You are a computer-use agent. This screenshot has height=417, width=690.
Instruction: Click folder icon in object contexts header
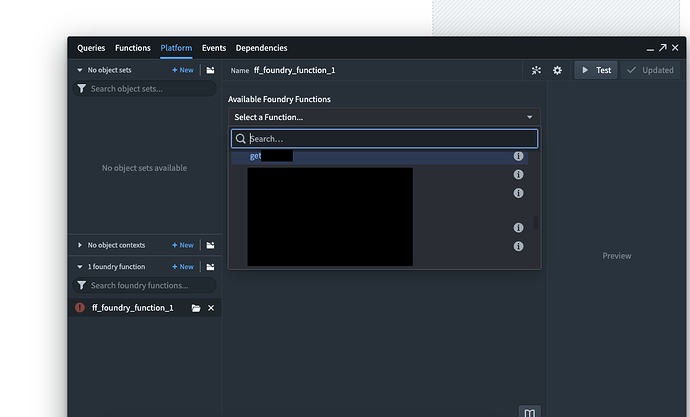pos(211,245)
